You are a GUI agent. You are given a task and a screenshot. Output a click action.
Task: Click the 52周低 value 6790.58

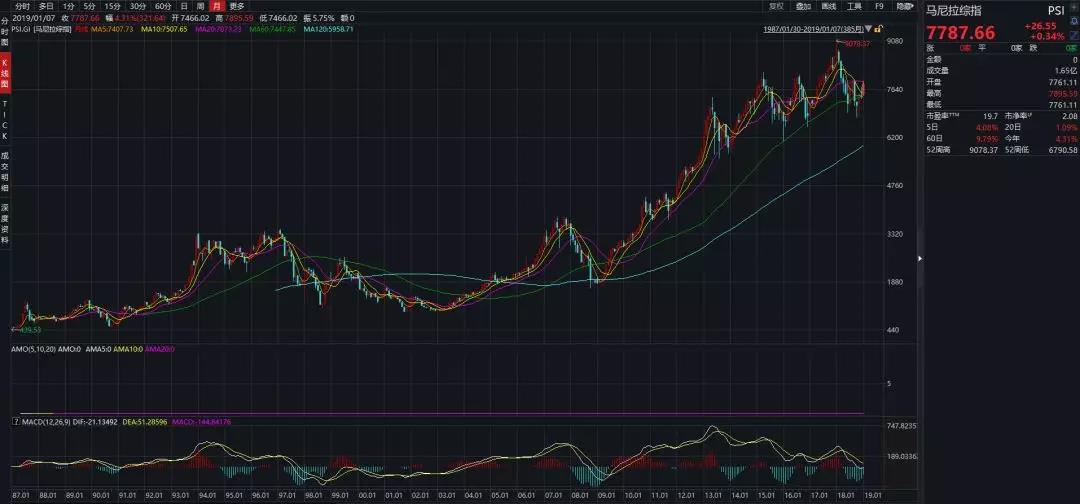pos(1062,149)
